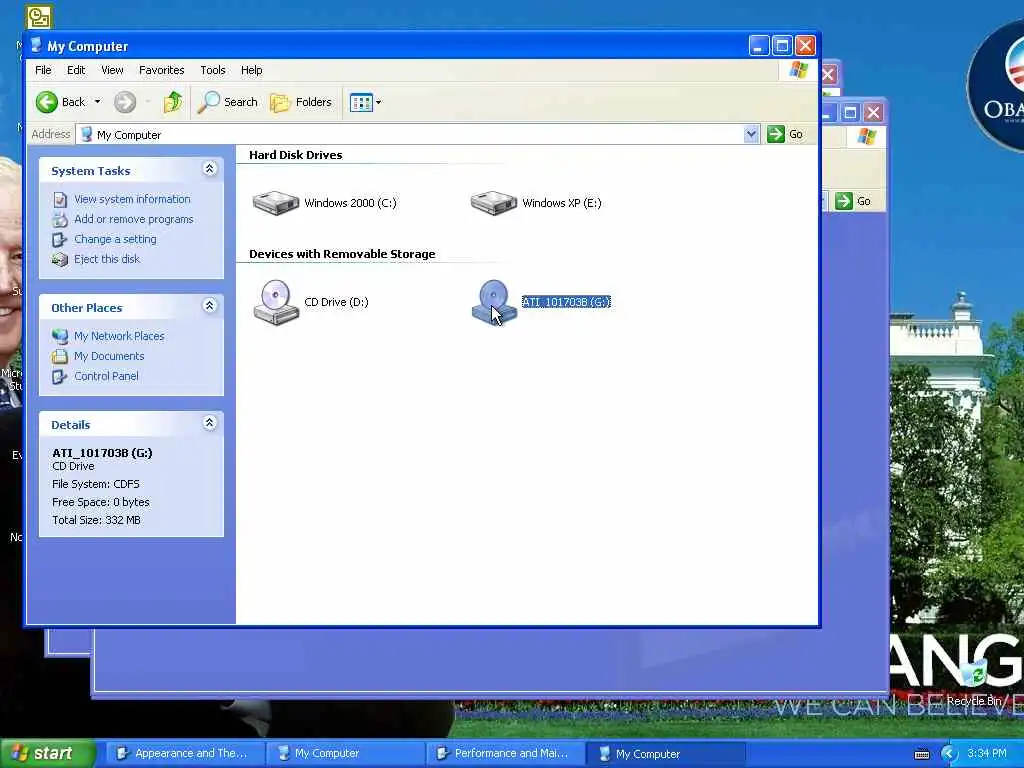Open the File menu
The image size is (1024, 768).
point(43,70)
